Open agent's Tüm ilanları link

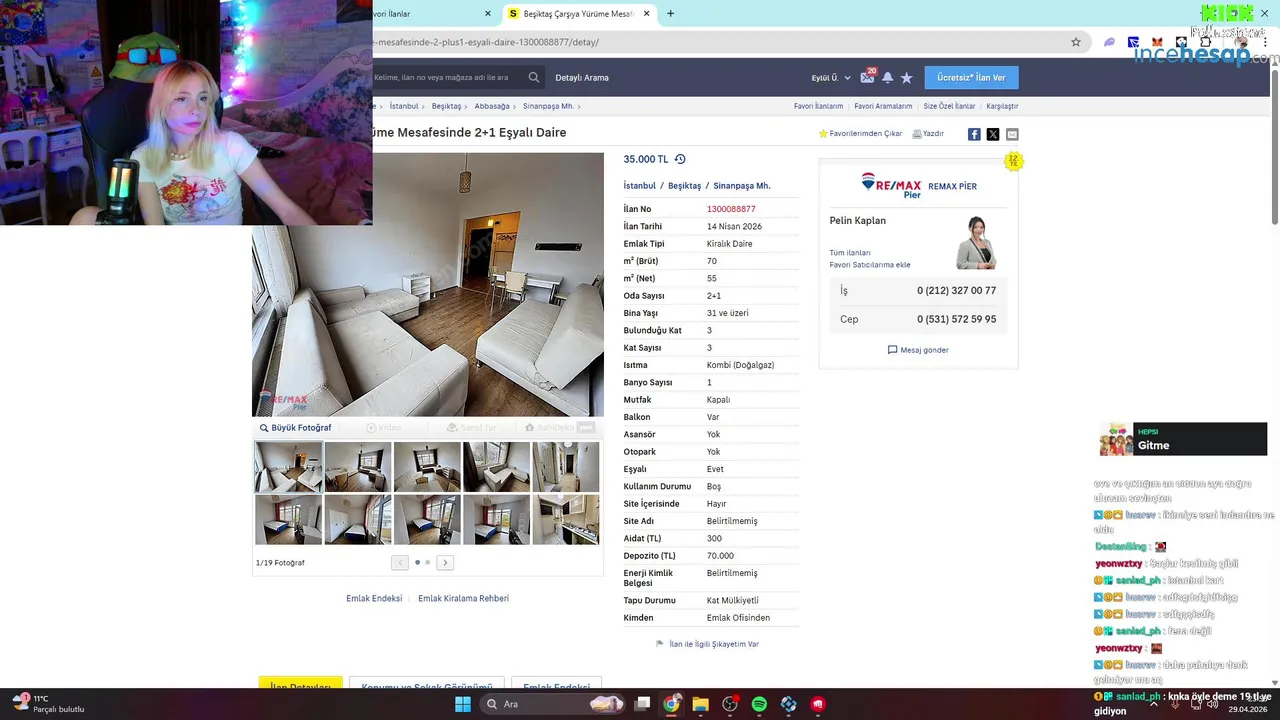850,253
